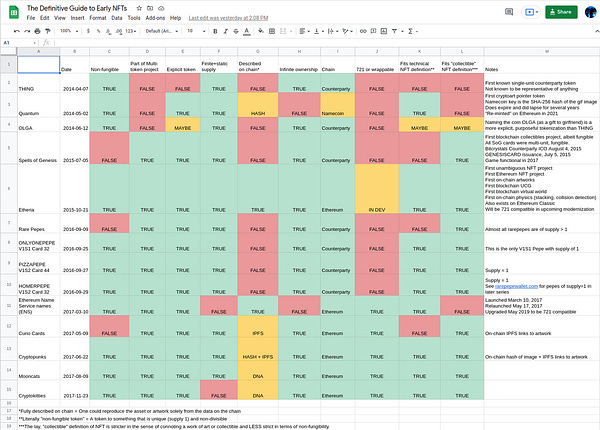
Task: Open the font size dropdown
Action: [196, 31]
